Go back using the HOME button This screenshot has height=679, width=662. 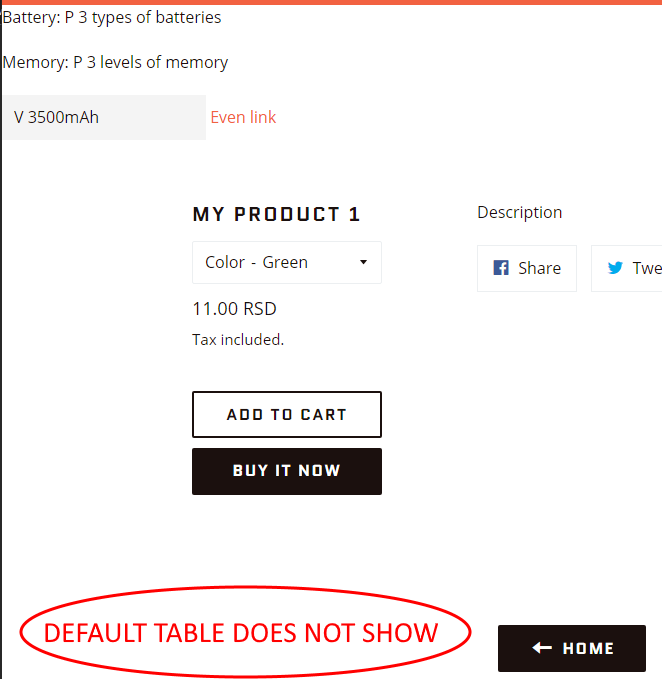pyautogui.click(x=572, y=648)
